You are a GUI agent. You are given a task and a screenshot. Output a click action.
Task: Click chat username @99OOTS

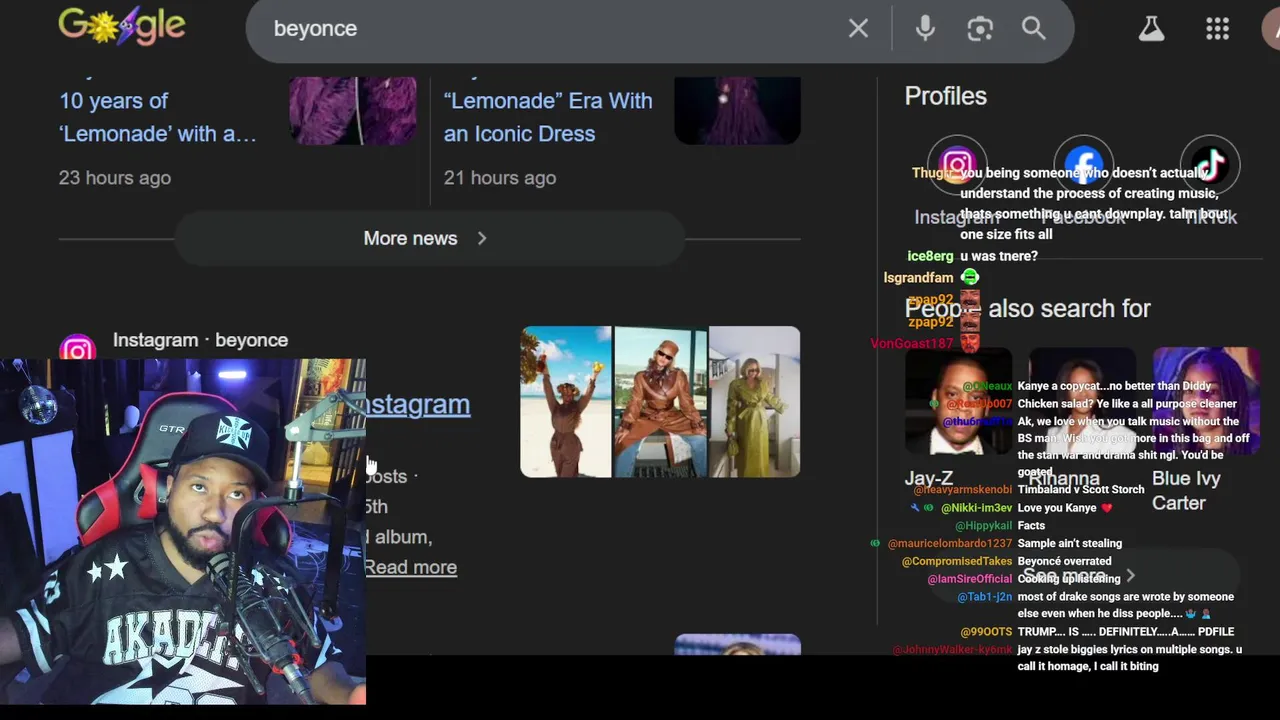[987, 632]
